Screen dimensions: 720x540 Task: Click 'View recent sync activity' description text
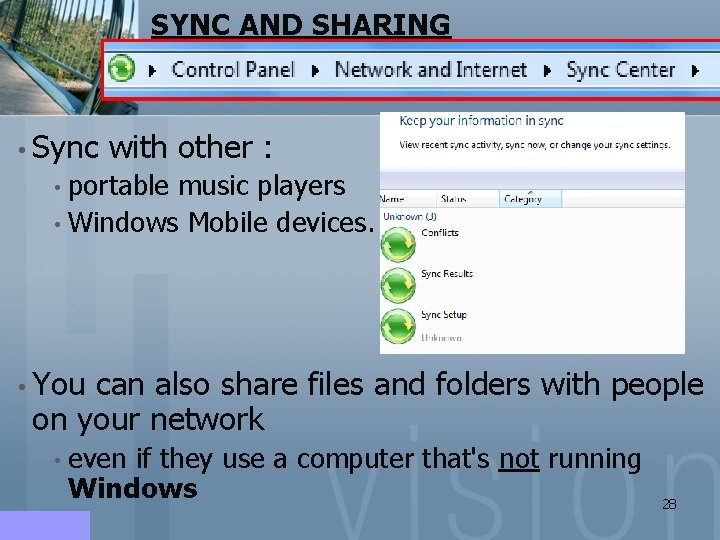coord(535,145)
